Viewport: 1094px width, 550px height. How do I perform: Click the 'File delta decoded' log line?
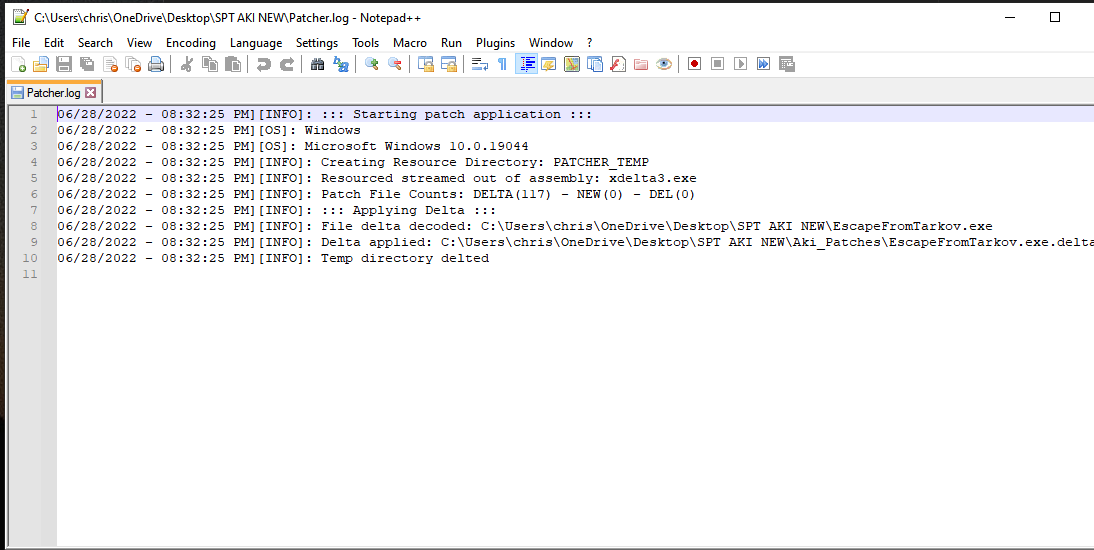click(x=525, y=227)
